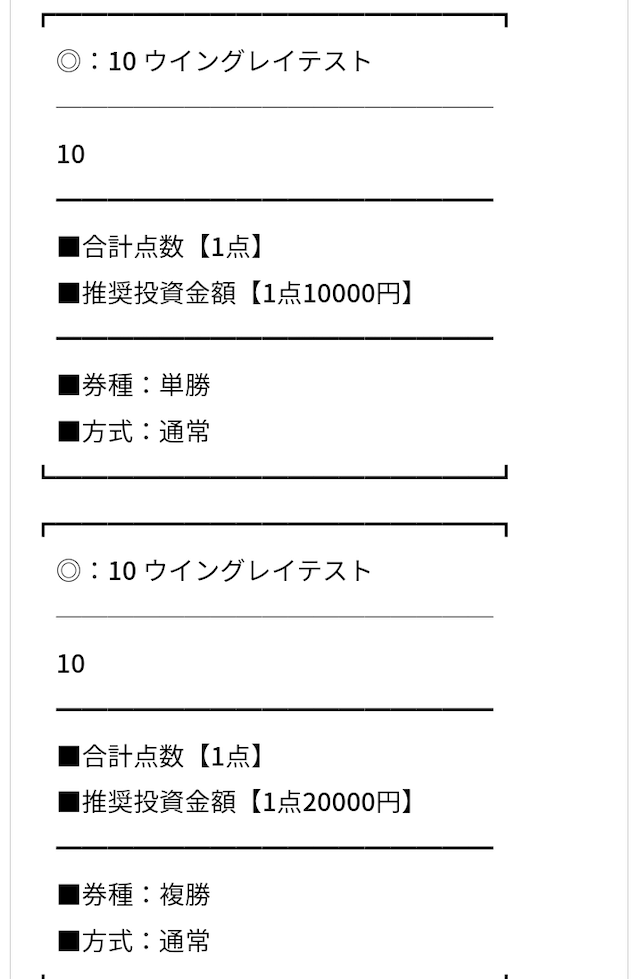Click the ■ bullet beside 券種：複勝

[68, 895]
